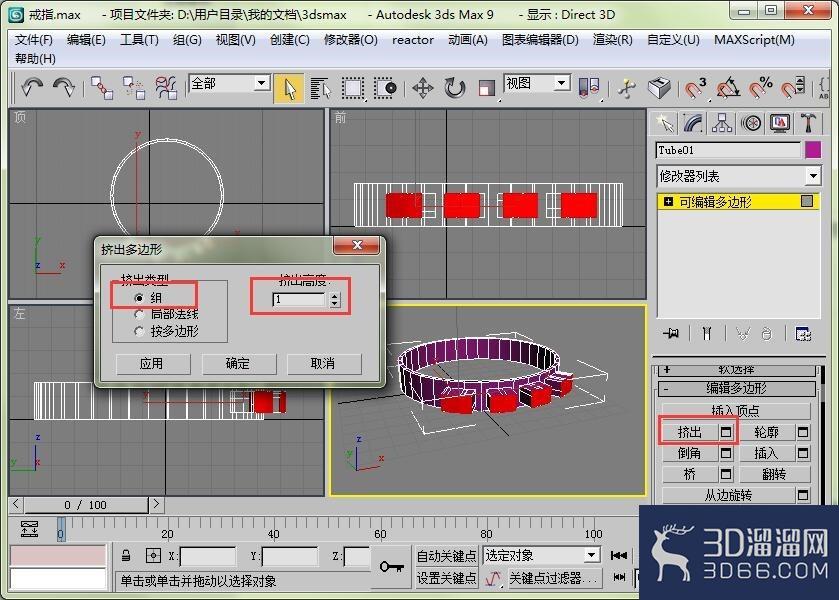
Task: Toggle Window/Crossing selection mode icon
Action: coord(385,88)
